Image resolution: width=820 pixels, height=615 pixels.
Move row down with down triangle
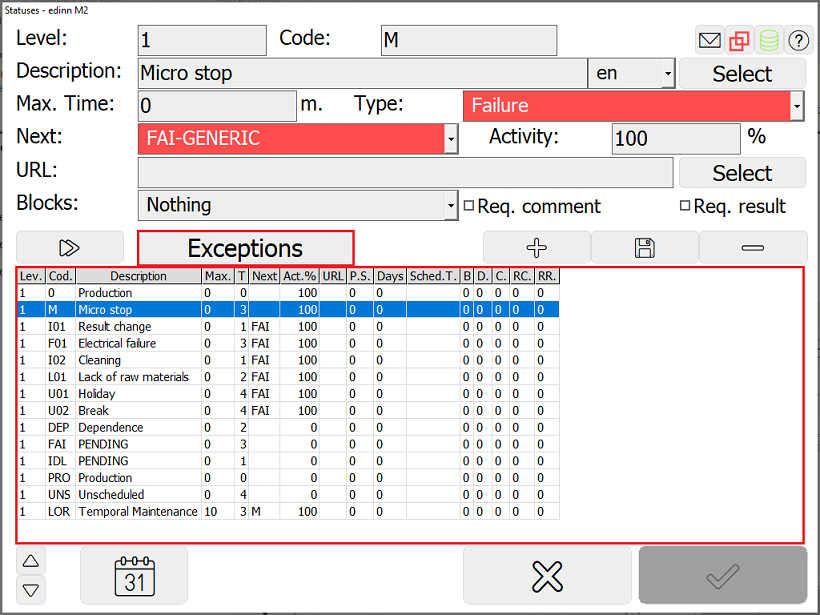31,590
